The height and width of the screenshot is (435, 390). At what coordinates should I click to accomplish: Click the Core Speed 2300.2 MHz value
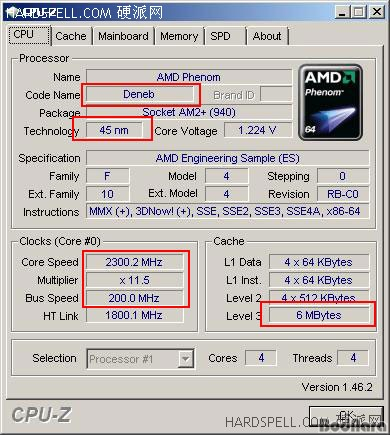coord(134,262)
